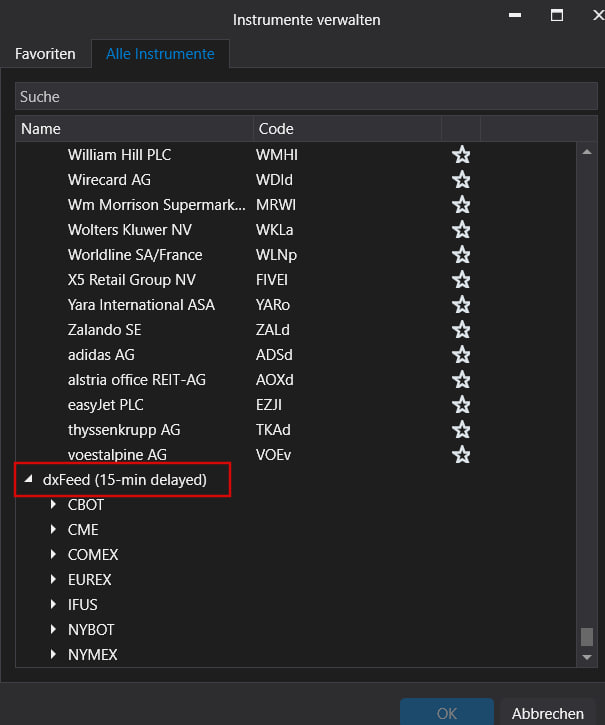605x725 pixels.
Task: Toggle the Zalando SE favorite star
Action: (x=461, y=330)
